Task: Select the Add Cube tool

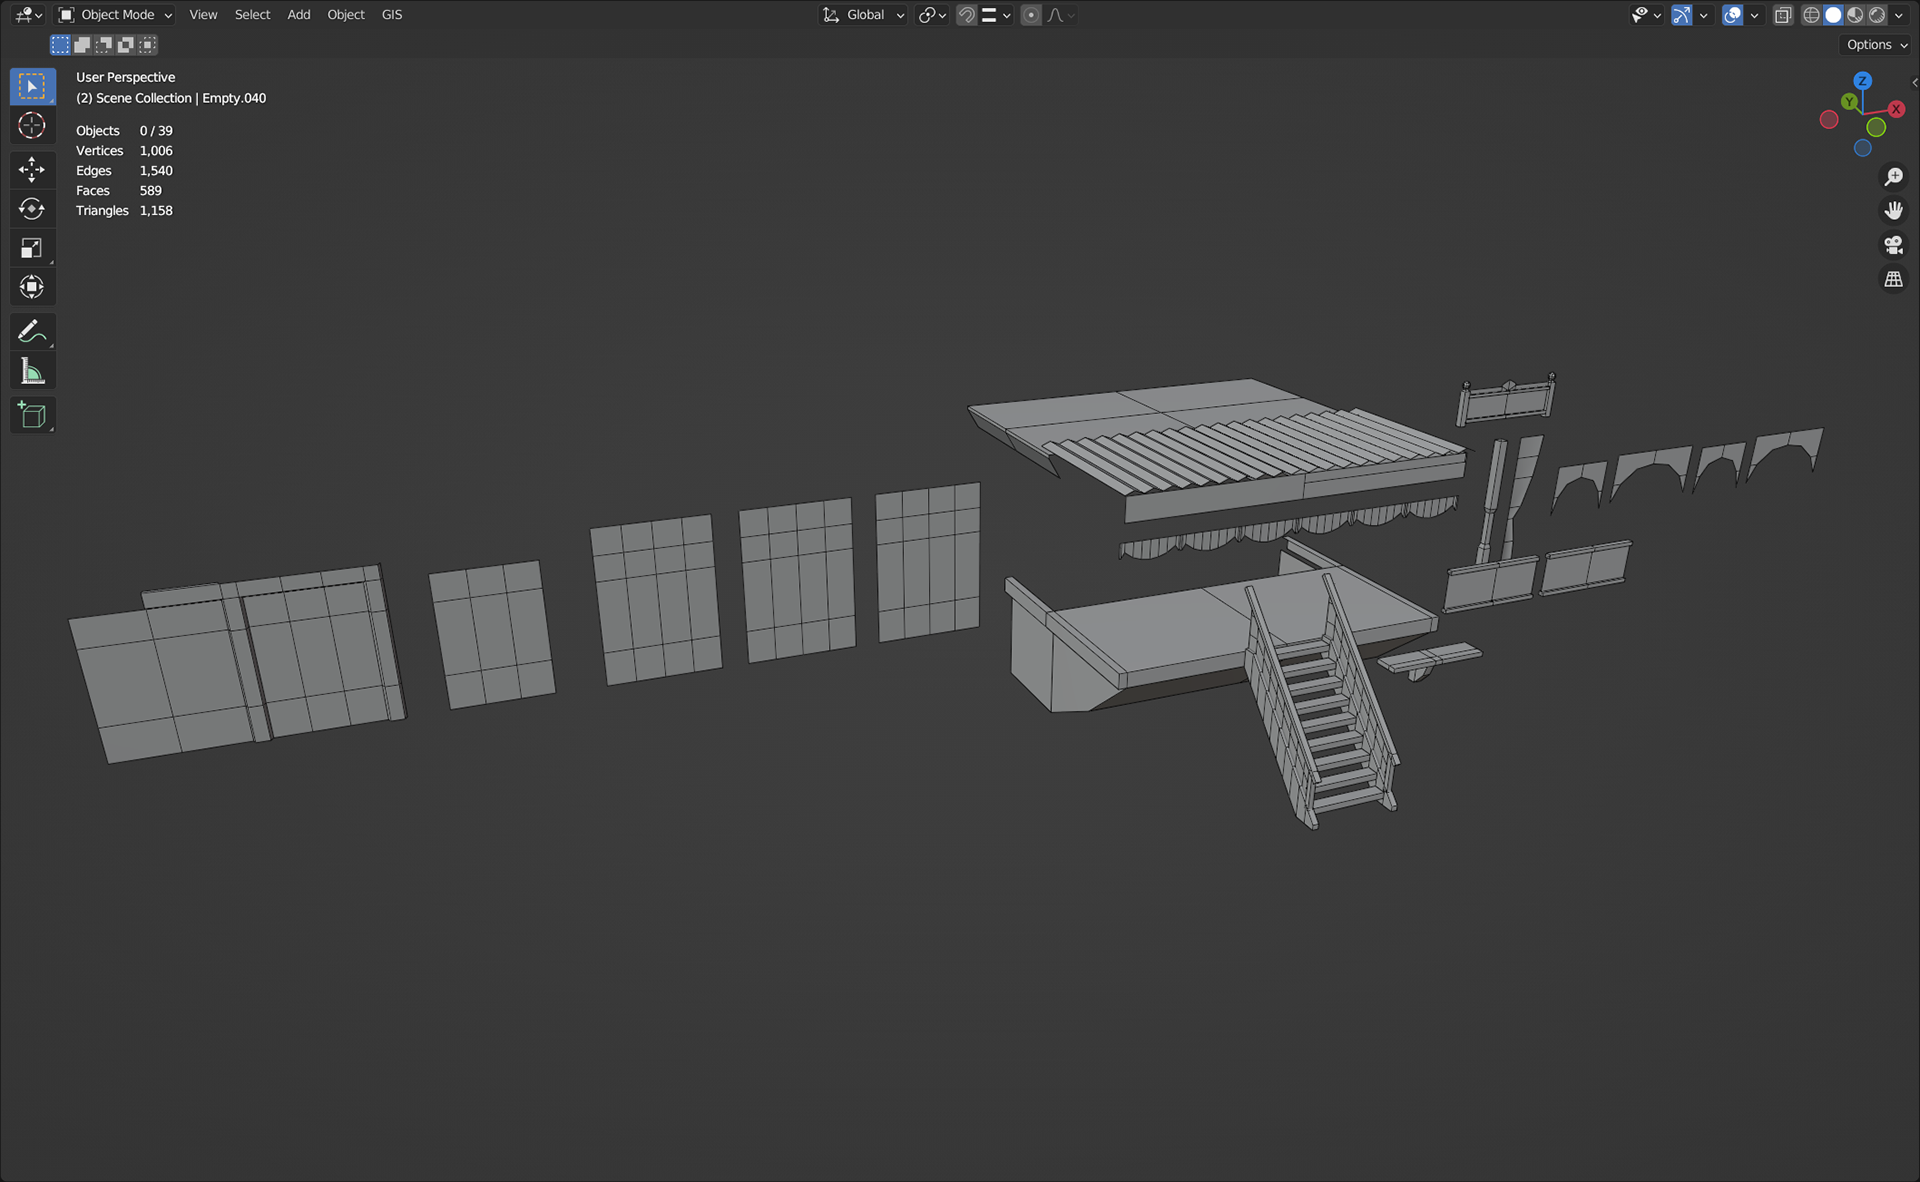Action: point(32,415)
